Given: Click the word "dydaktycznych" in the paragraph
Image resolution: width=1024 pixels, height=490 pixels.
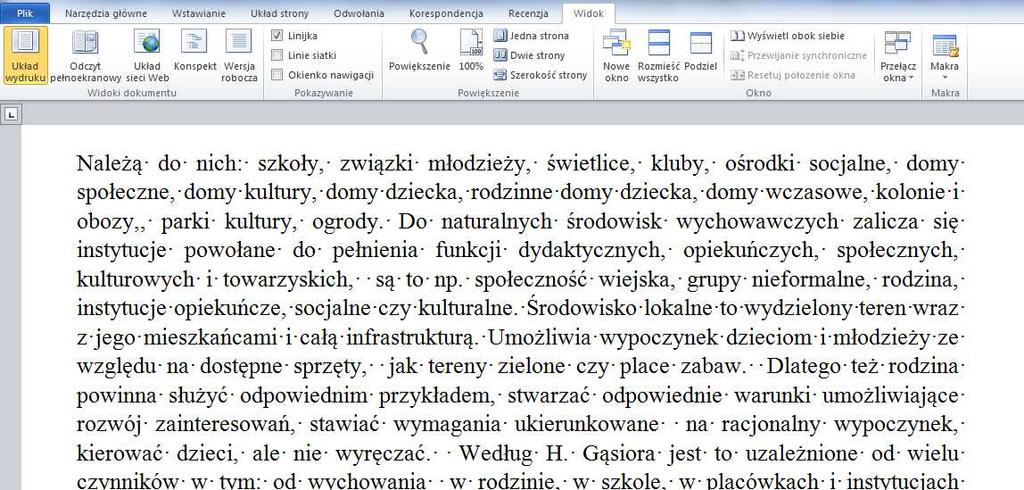Looking at the screenshot, I should click(x=591, y=250).
